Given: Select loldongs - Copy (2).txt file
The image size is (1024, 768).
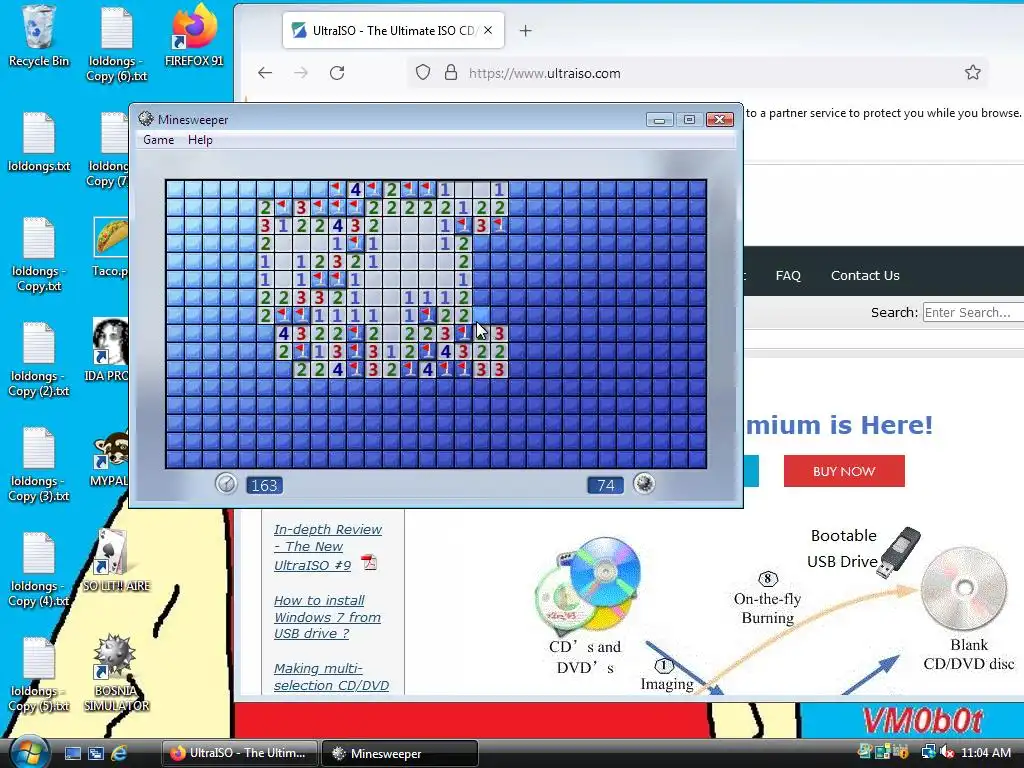Looking at the screenshot, I should [39, 359].
